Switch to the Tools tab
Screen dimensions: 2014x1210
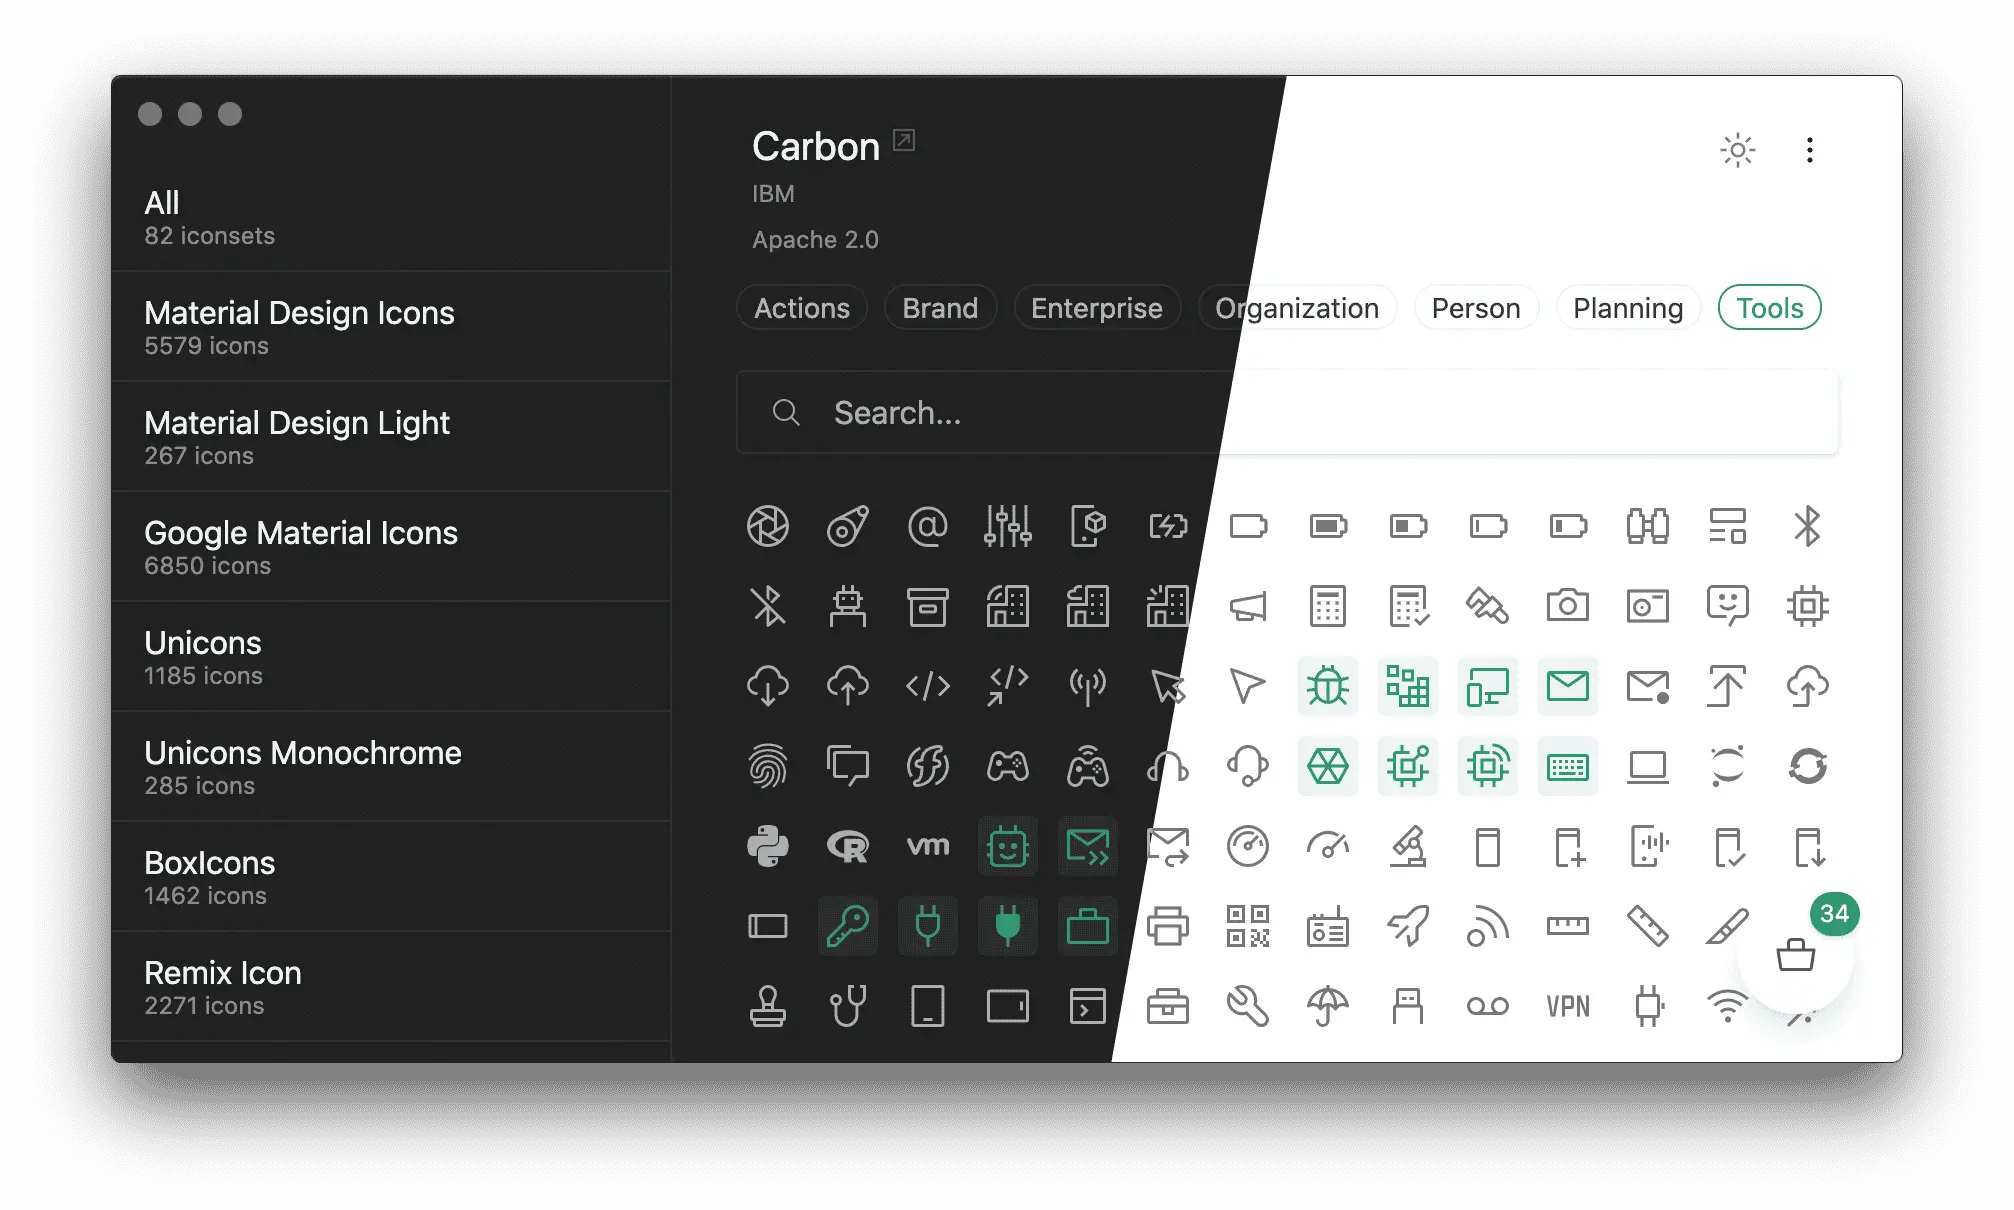(x=1771, y=306)
